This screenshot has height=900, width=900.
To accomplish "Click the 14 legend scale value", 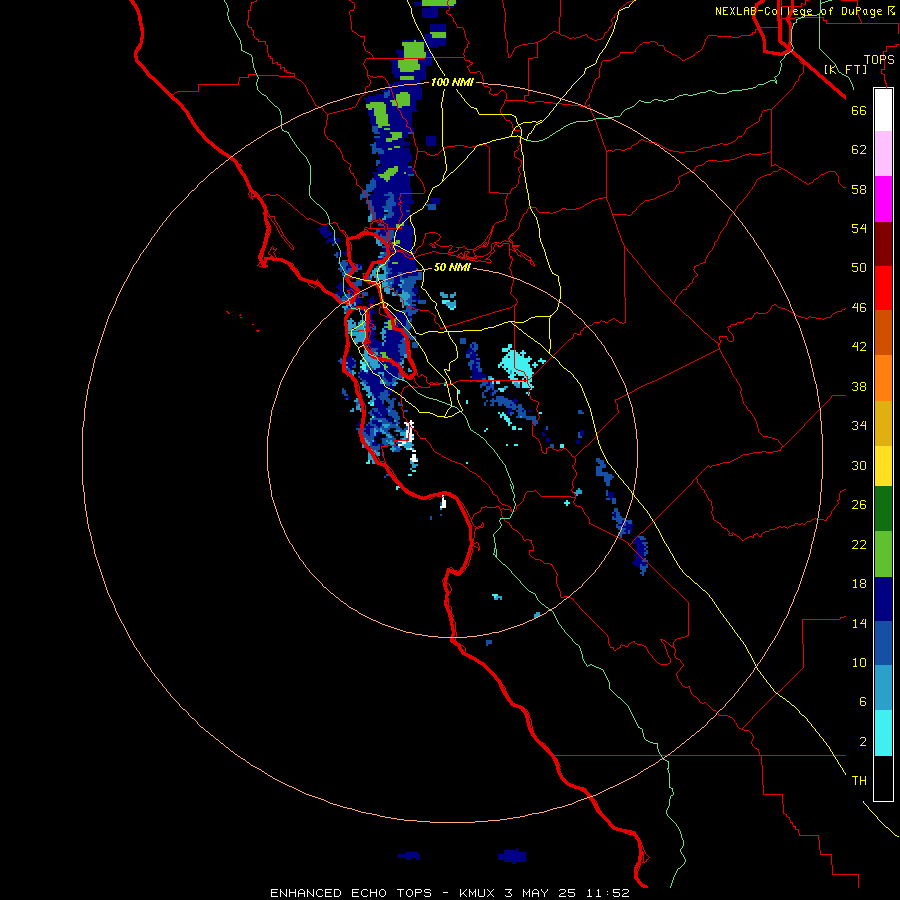I will click(859, 623).
